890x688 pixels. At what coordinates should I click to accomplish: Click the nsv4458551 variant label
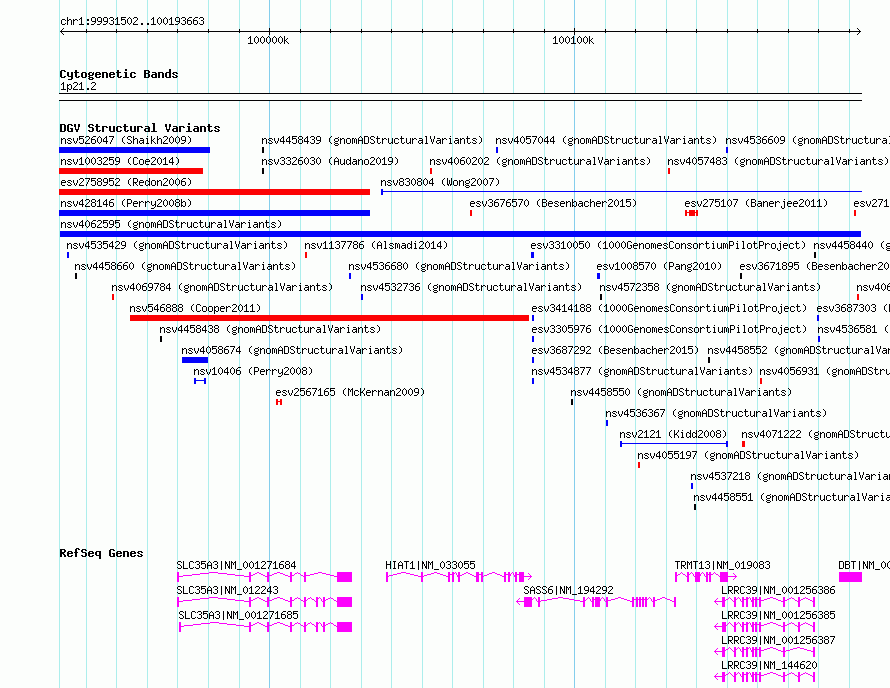pos(791,497)
